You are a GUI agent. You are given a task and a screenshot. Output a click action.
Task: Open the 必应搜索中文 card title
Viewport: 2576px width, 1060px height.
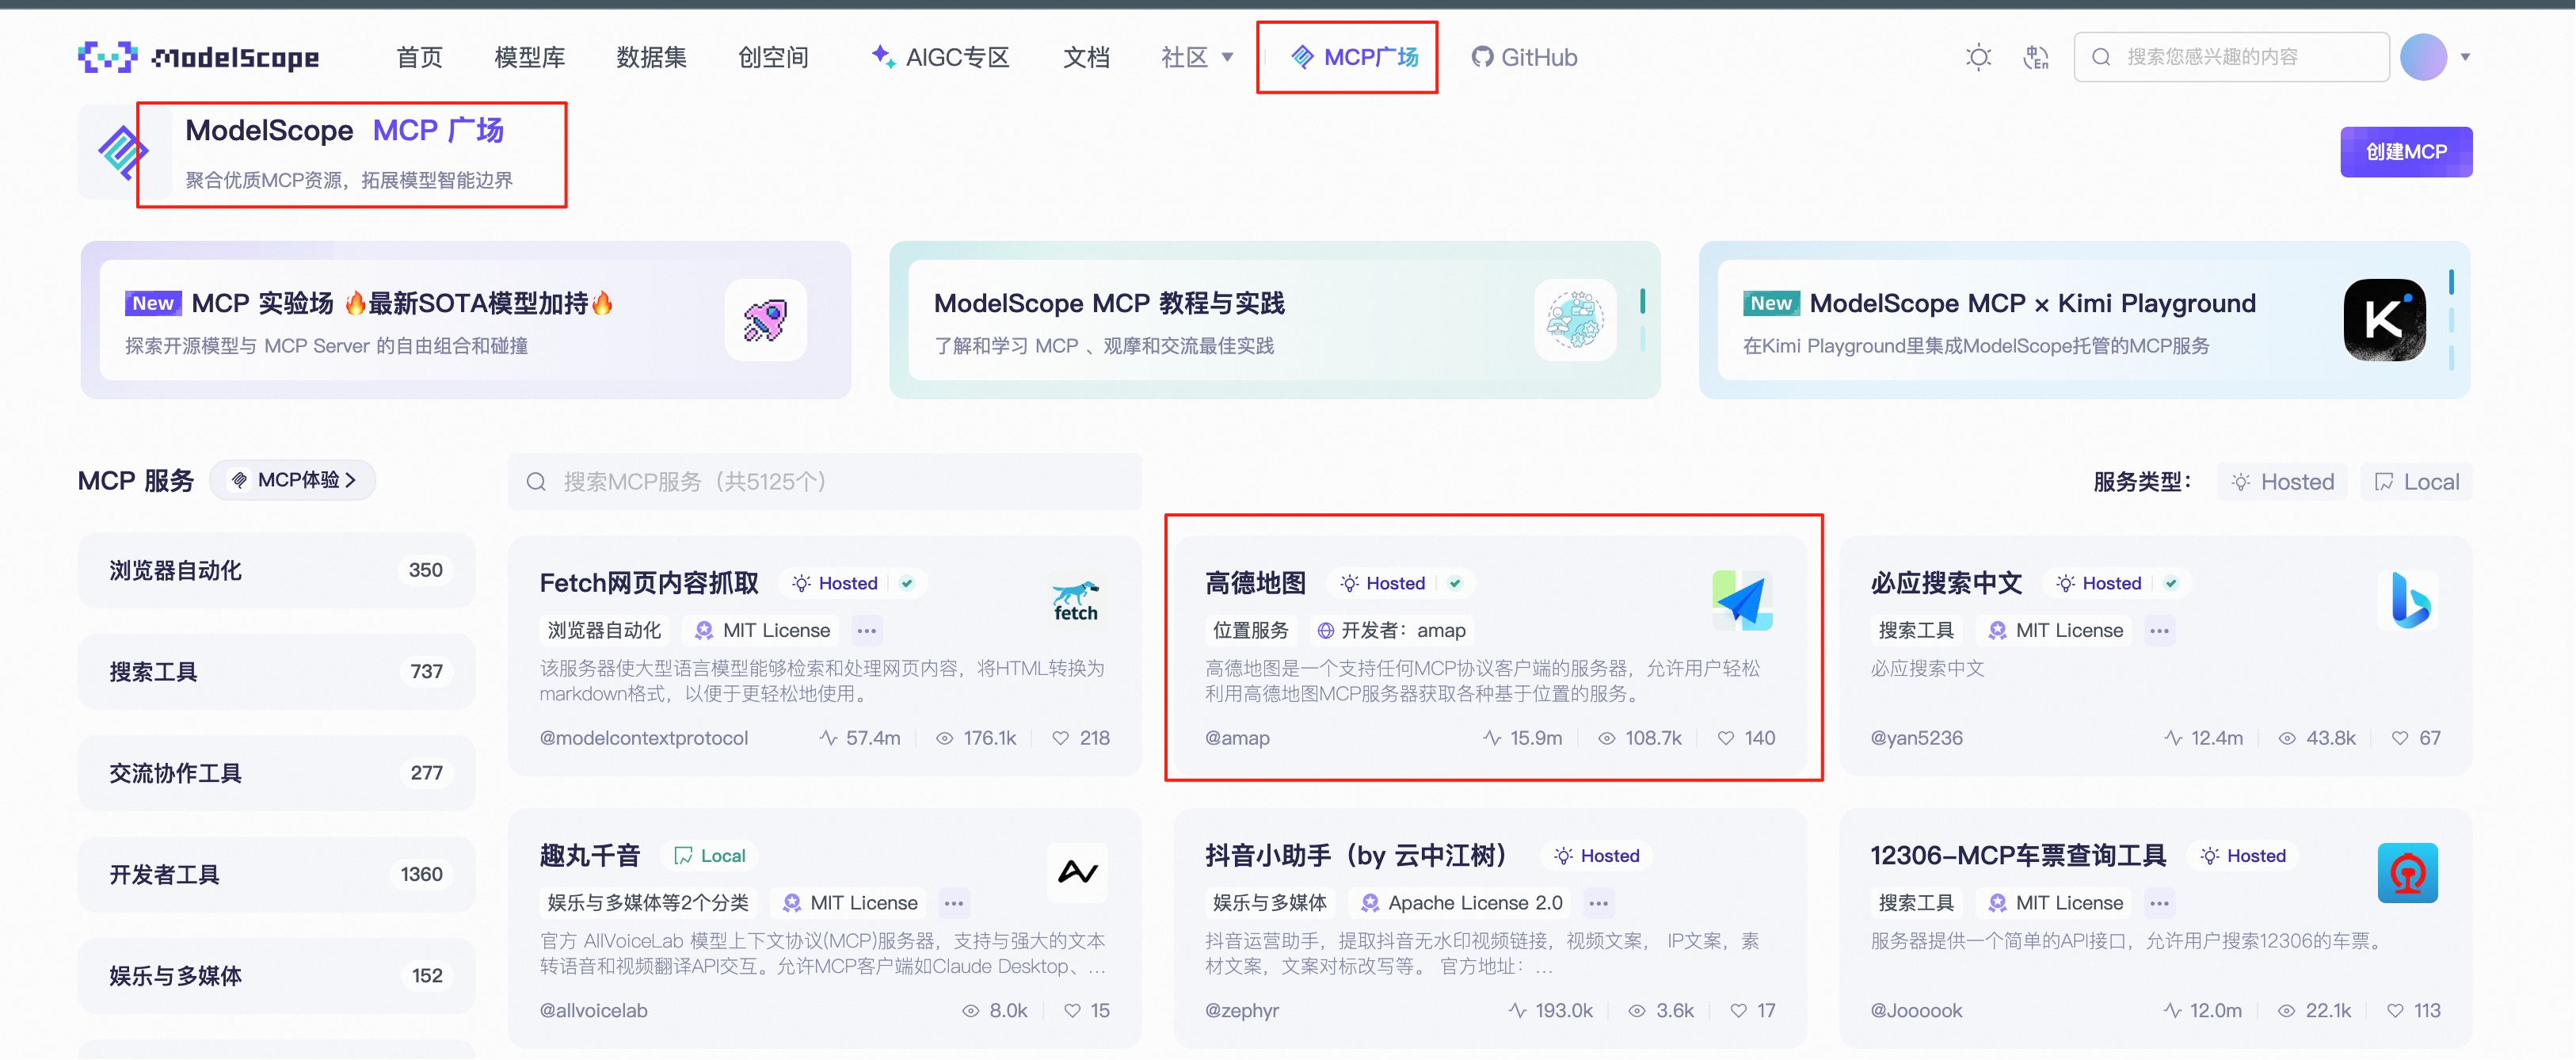tap(1946, 583)
